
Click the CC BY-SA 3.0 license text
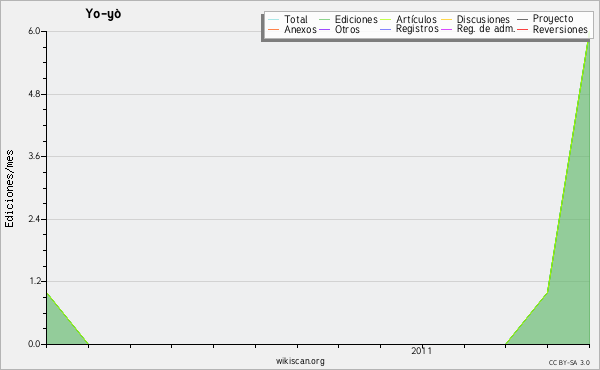(x=569, y=363)
